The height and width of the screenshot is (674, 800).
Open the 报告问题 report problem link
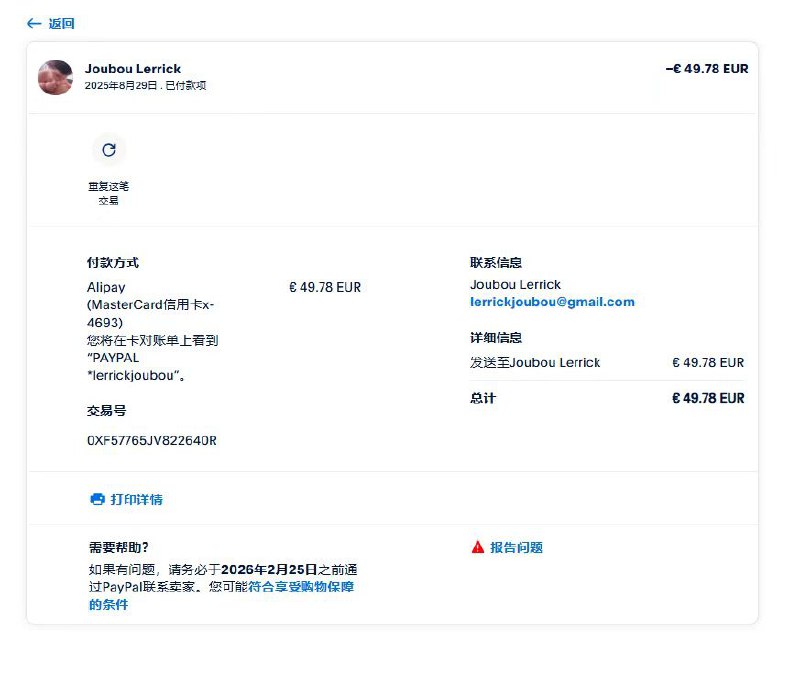(x=516, y=548)
